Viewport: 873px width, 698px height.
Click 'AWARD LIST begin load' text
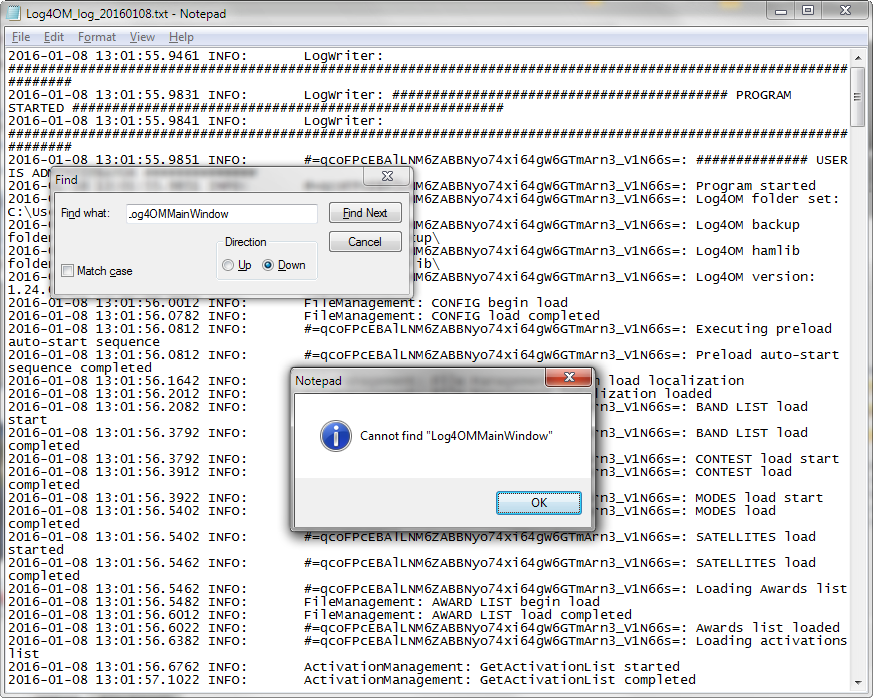[x=516, y=602]
